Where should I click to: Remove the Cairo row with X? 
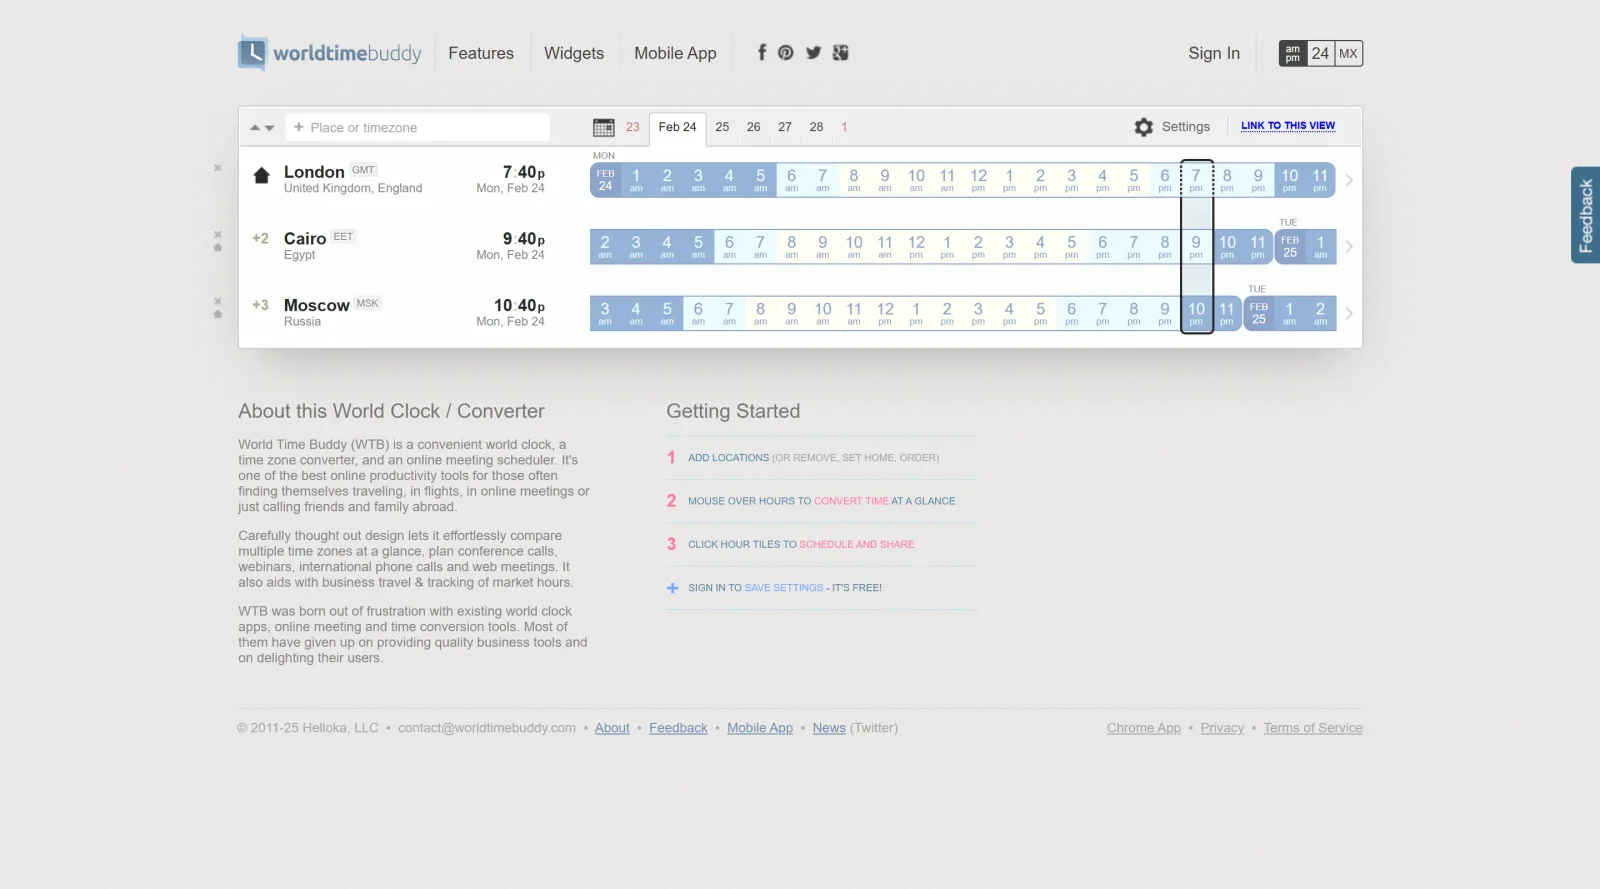pos(217,235)
